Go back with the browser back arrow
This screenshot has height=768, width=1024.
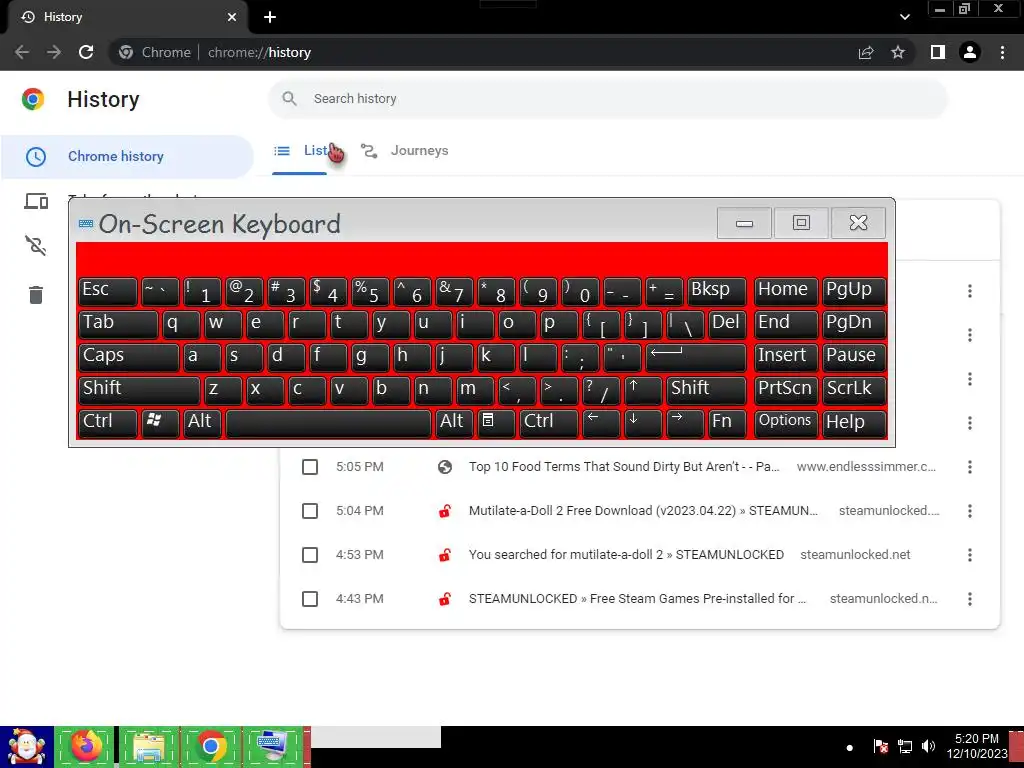(22, 52)
